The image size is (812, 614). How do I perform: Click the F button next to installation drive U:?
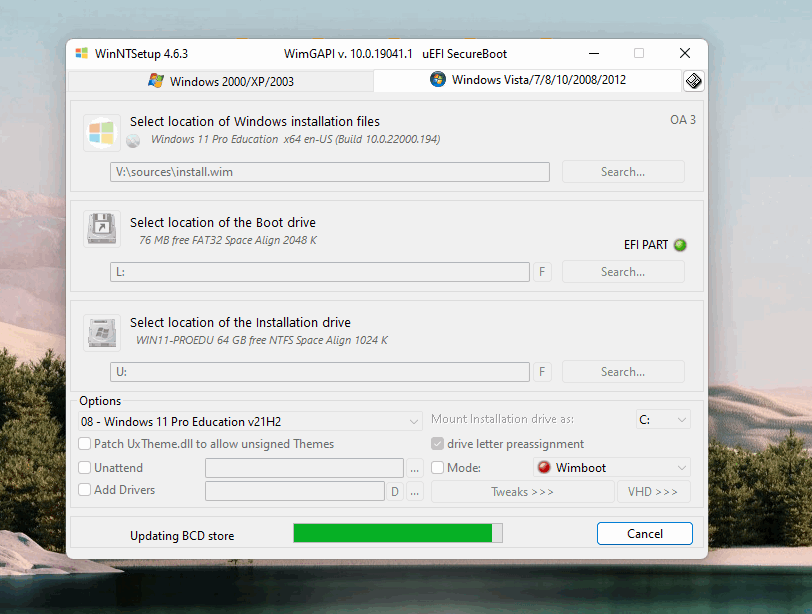tap(542, 372)
